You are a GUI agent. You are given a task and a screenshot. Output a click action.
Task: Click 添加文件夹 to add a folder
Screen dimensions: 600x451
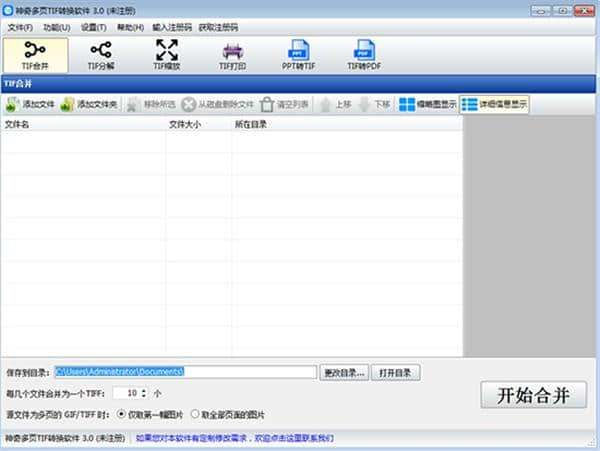pyautogui.click(x=89, y=104)
